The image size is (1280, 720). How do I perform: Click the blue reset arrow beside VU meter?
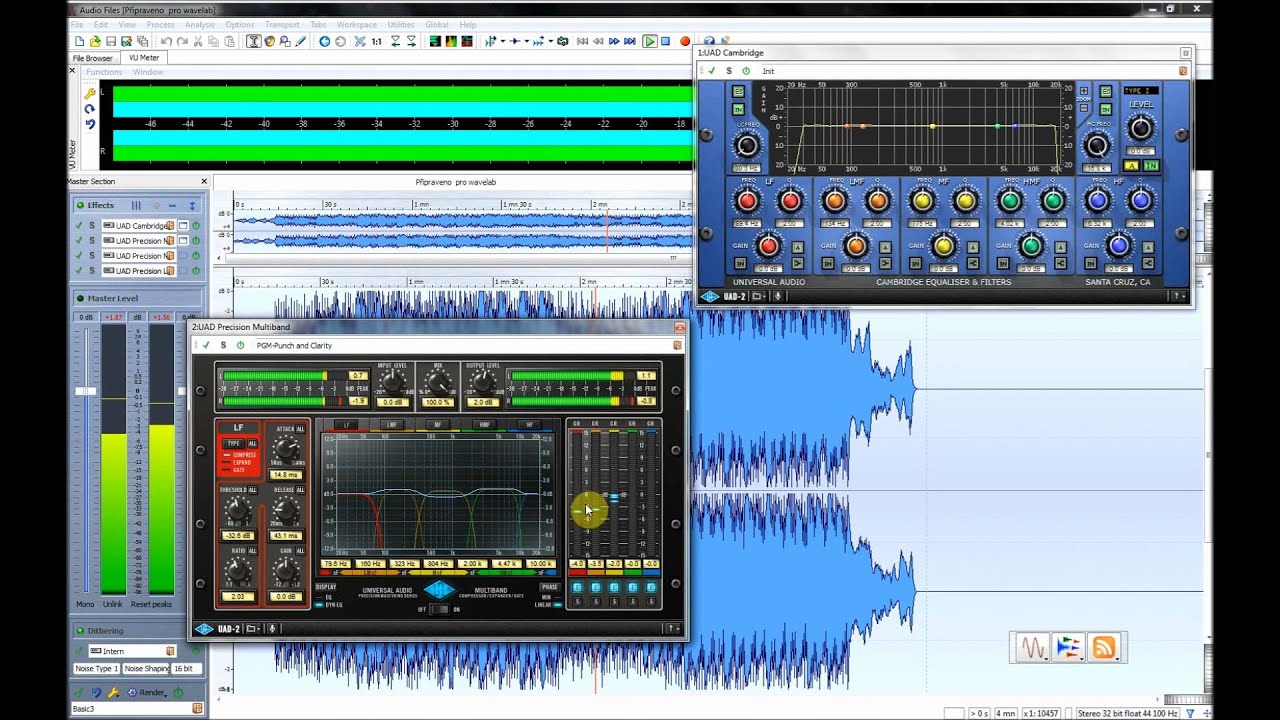[90, 125]
